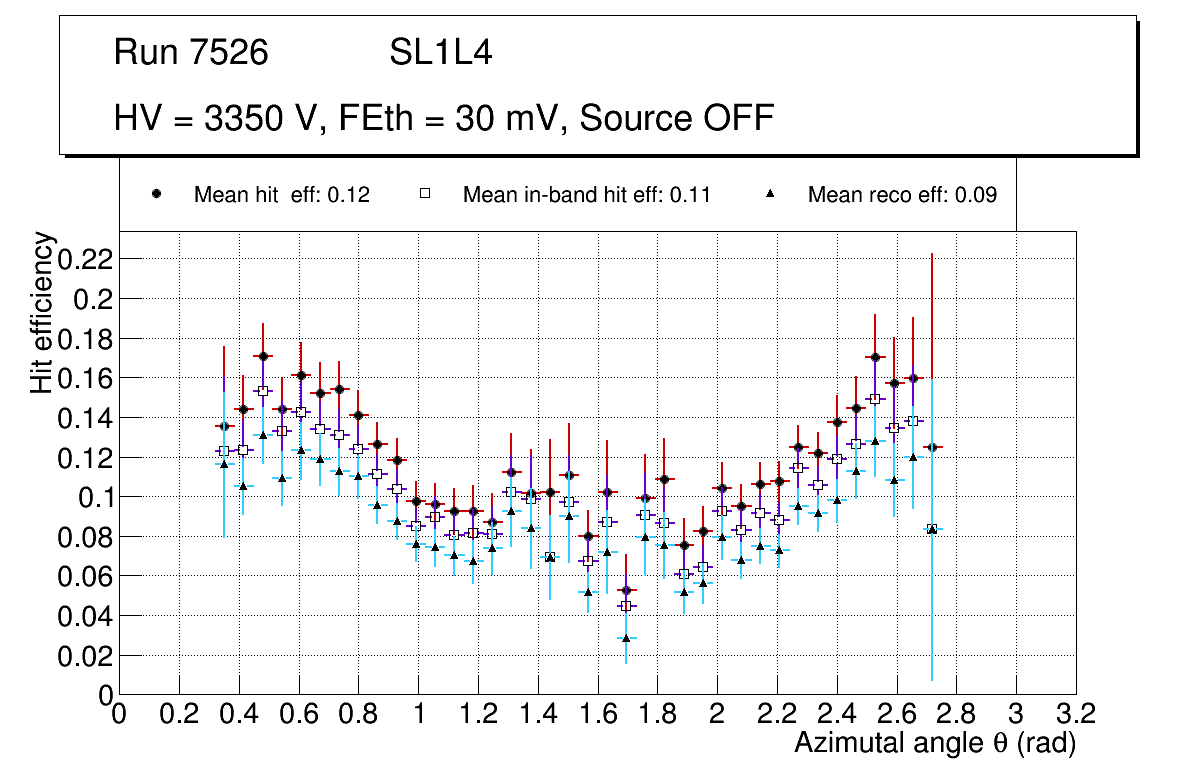Click the "Hit efficiency" y-axis title
Viewport: 1196px width, 772px height.
(x=42, y=312)
